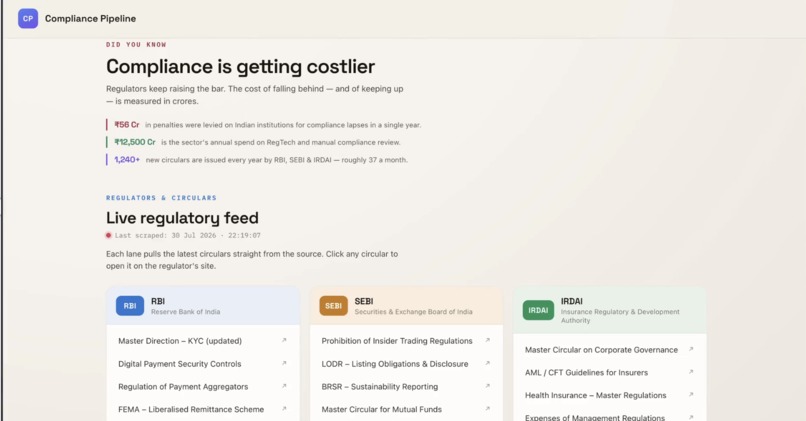Screen dimensions: 806x421
Task: Click the Securities & Exchange Board of India subtitle
Action: (x=413, y=312)
